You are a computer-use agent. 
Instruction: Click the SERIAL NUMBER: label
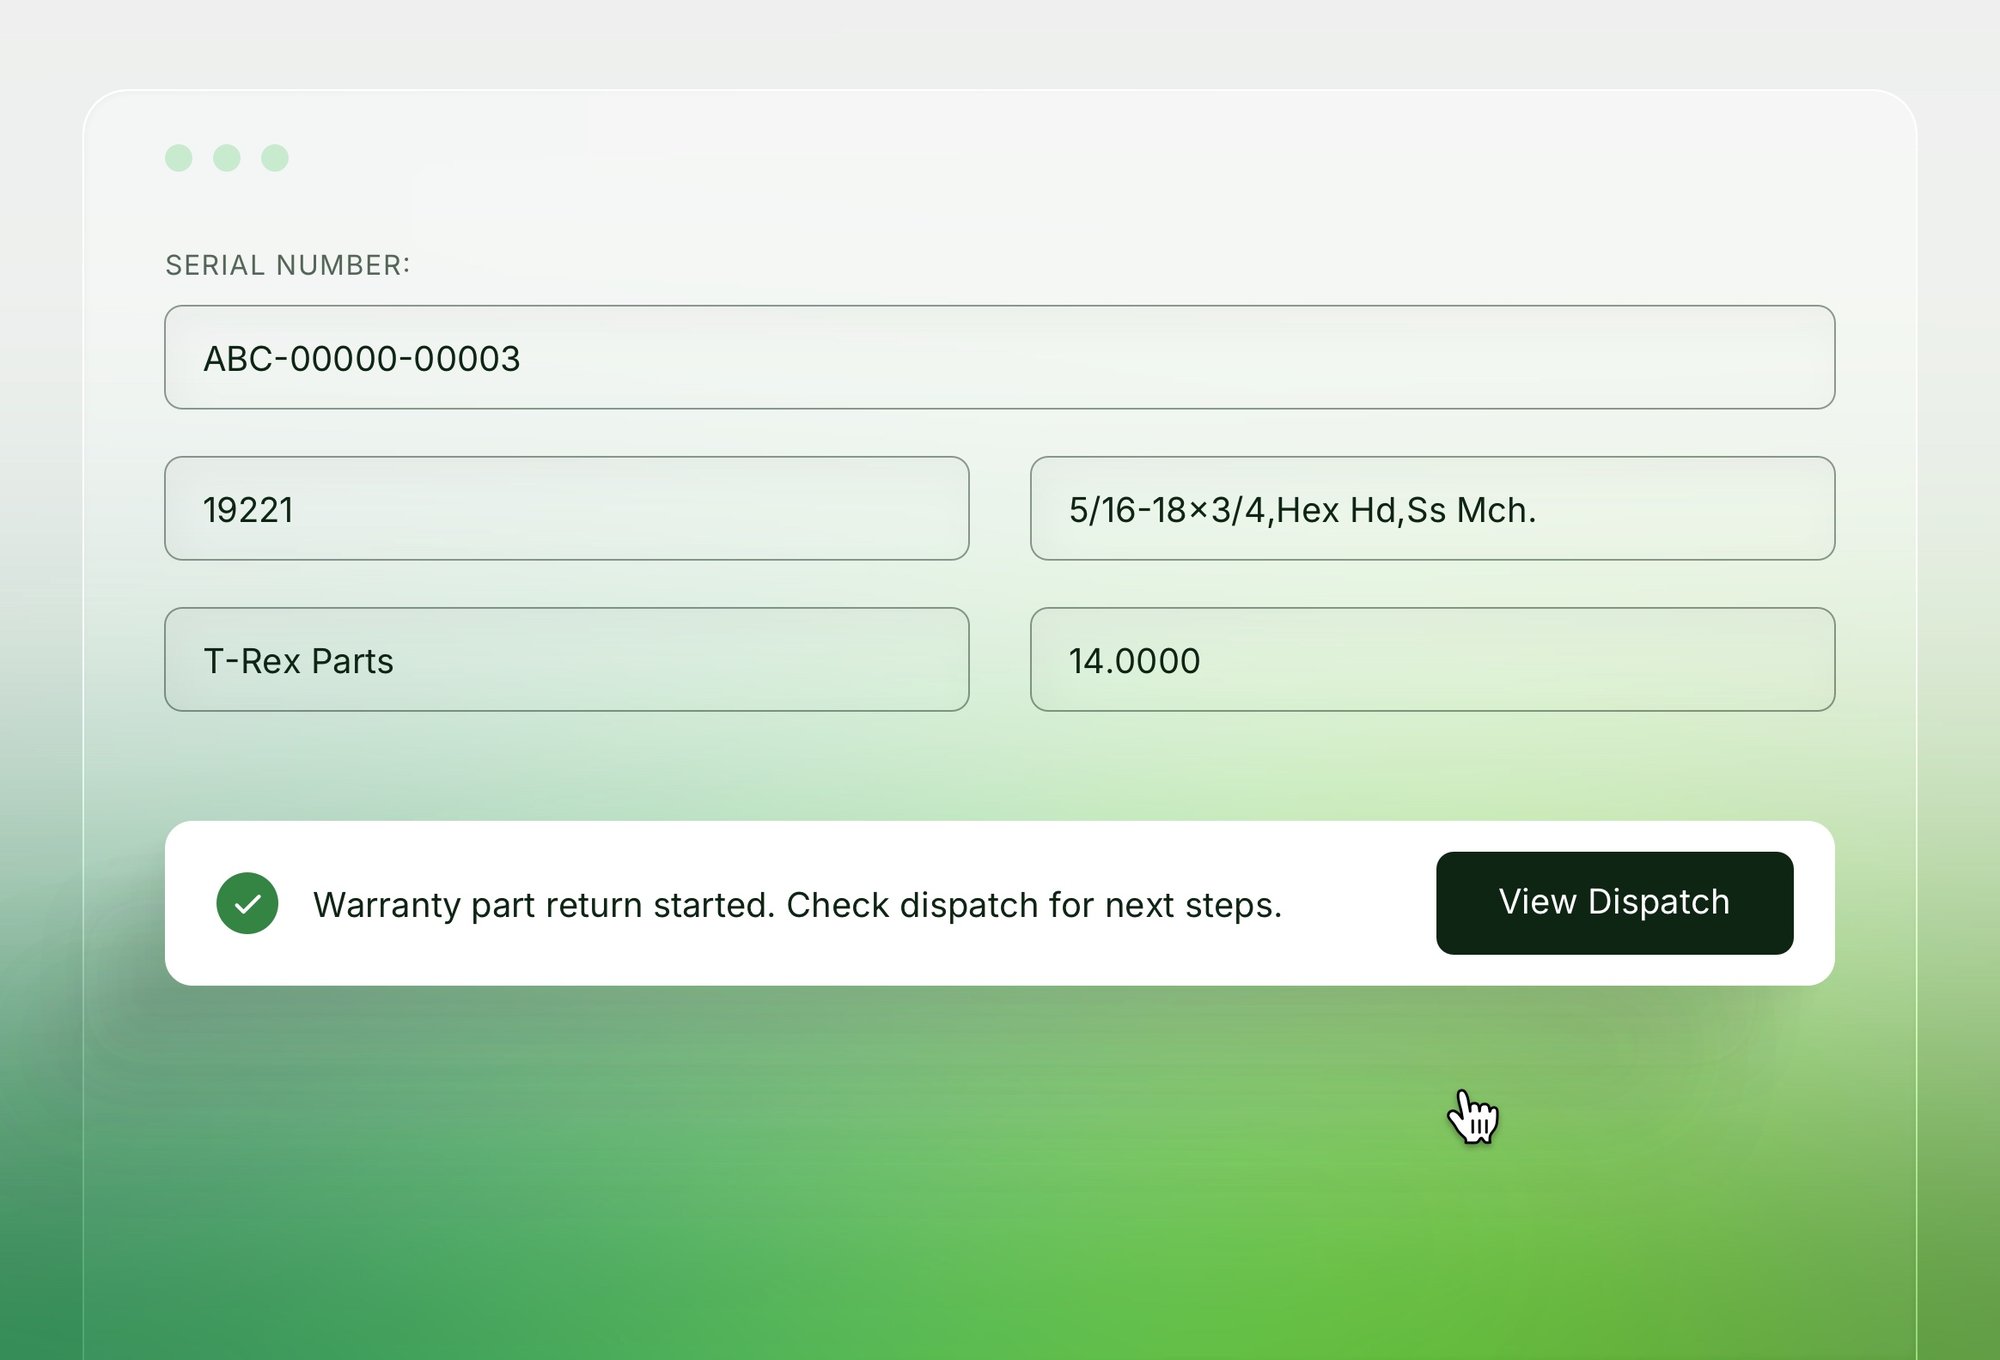pos(288,265)
